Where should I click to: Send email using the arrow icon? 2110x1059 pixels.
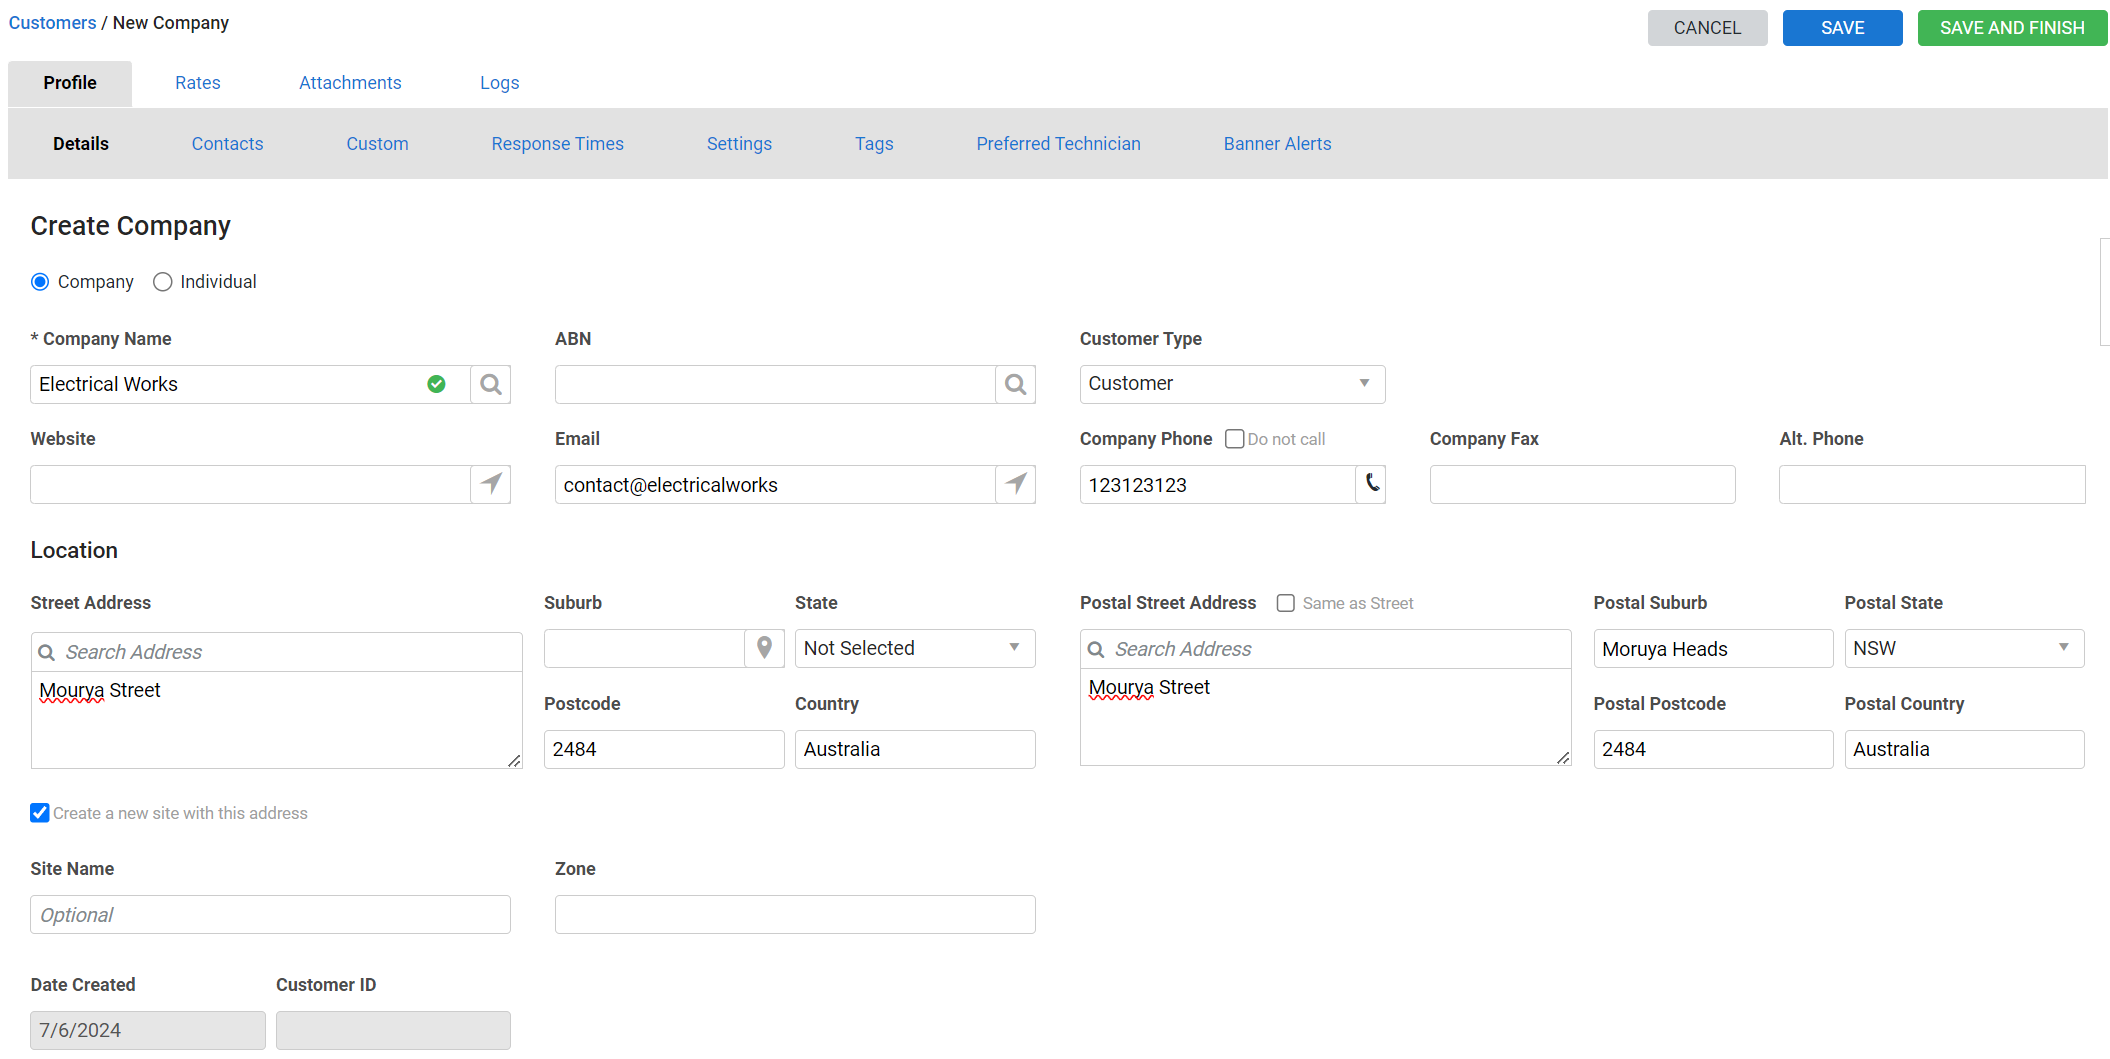(1015, 484)
